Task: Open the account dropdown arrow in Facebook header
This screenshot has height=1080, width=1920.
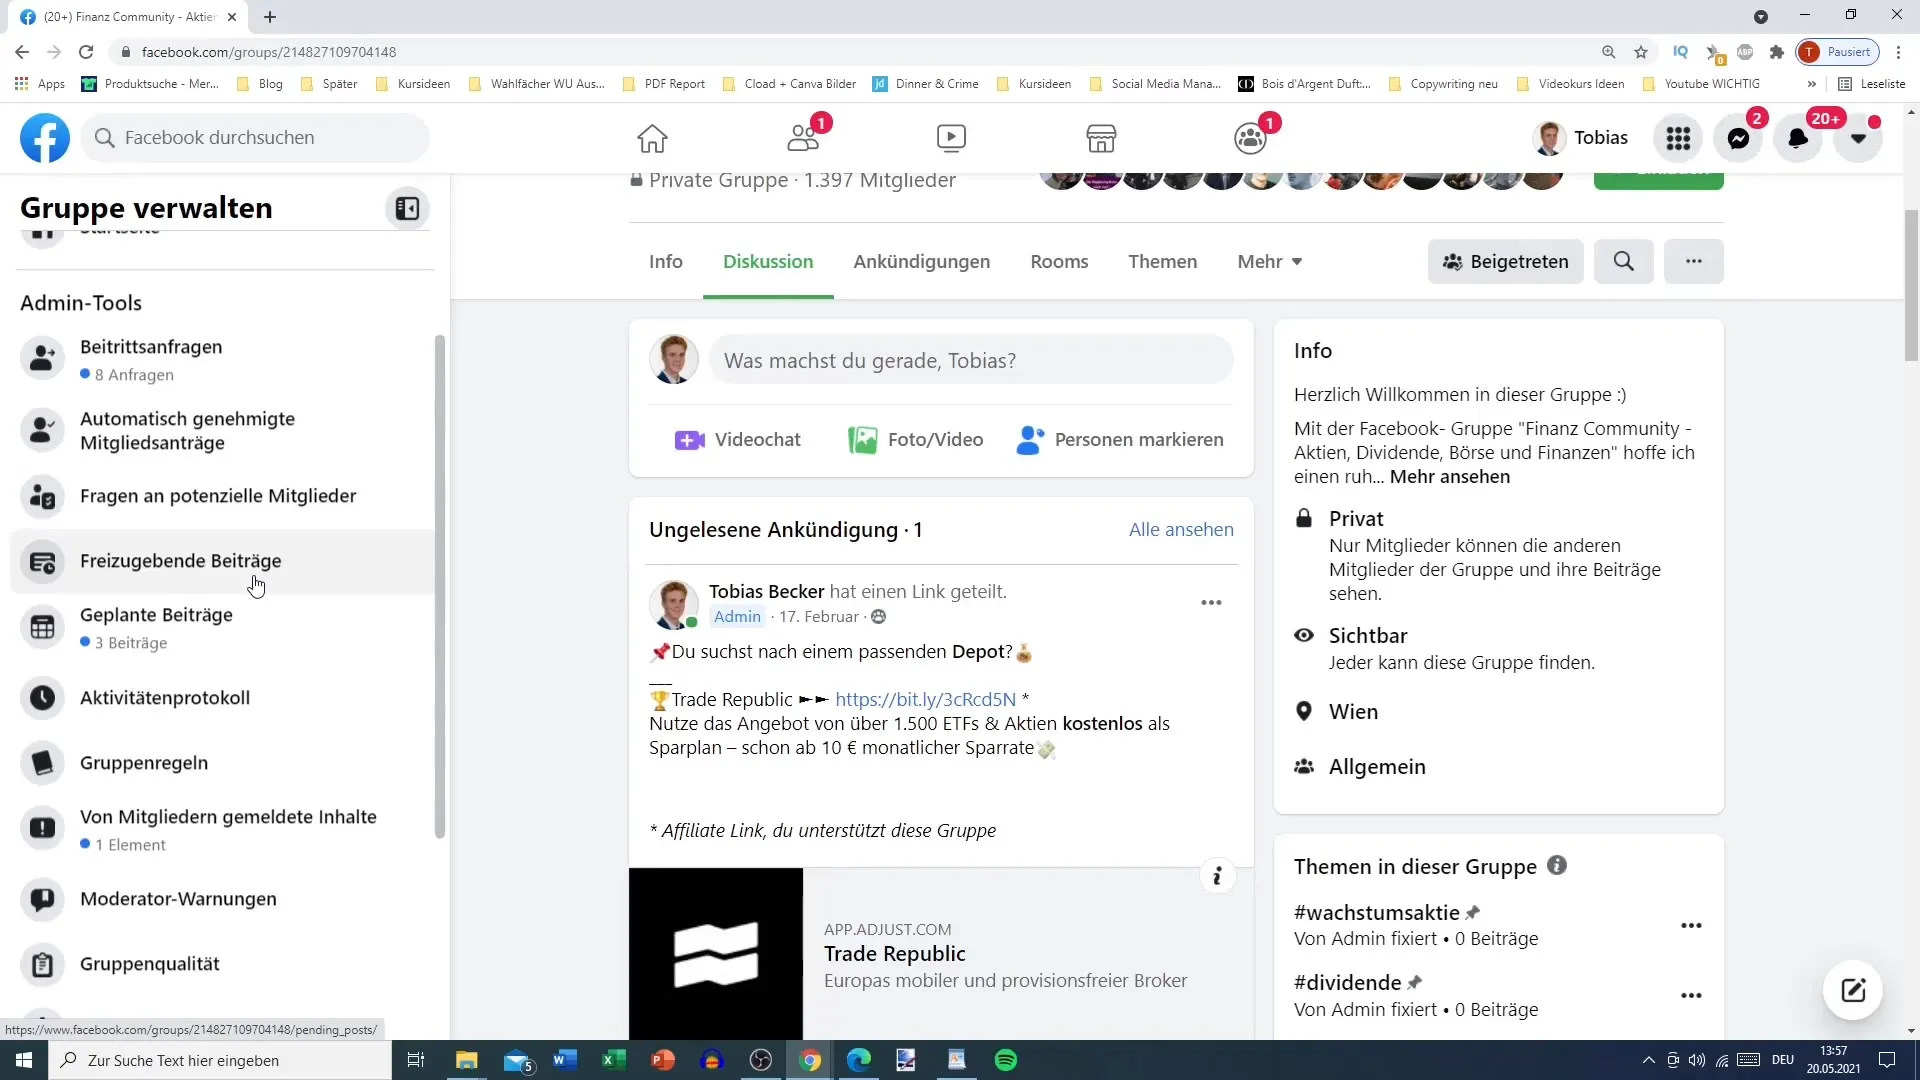Action: pyautogui.click(x=1858, y=138)
